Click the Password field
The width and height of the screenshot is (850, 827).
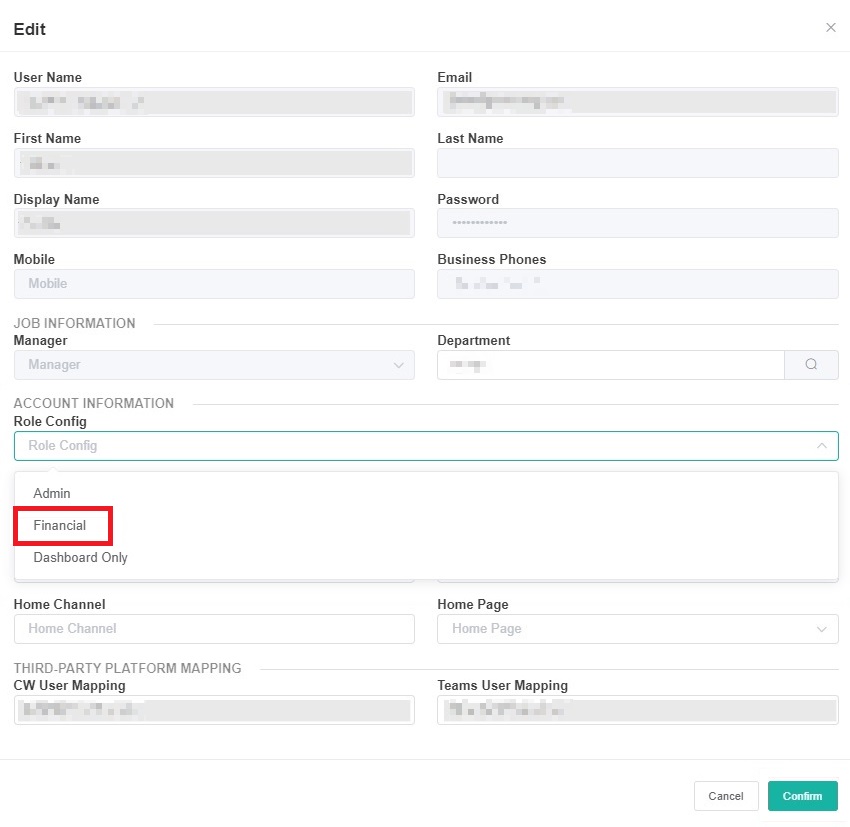pos(637,223)
